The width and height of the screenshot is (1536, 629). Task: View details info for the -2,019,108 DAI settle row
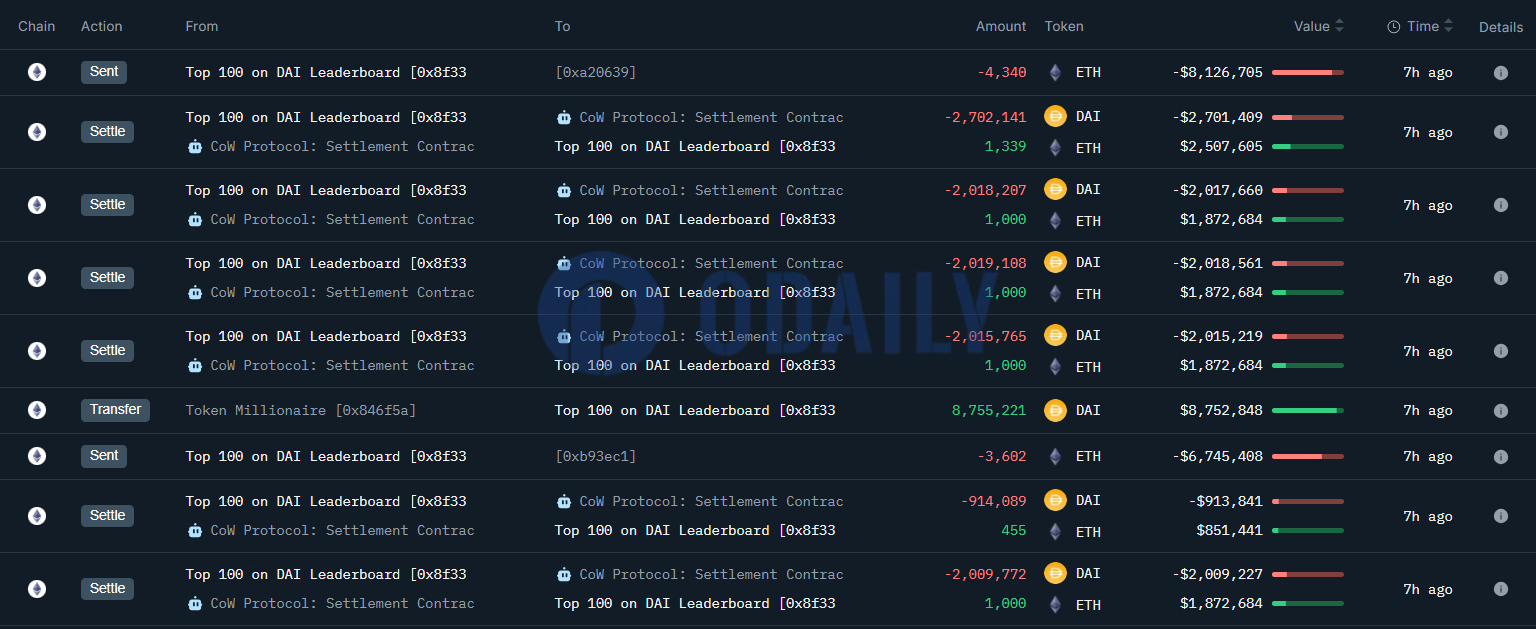1500,278
